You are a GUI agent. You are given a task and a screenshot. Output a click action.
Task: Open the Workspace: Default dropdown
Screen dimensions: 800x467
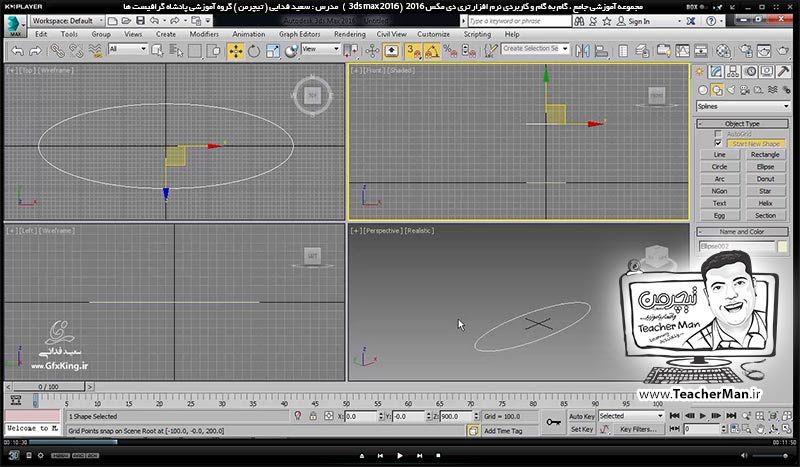67,21
